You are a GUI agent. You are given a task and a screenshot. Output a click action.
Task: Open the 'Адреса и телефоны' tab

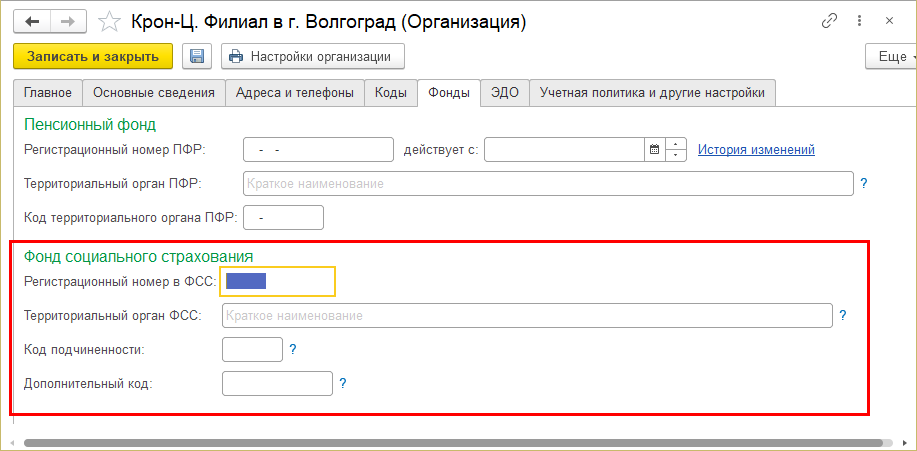294,93
